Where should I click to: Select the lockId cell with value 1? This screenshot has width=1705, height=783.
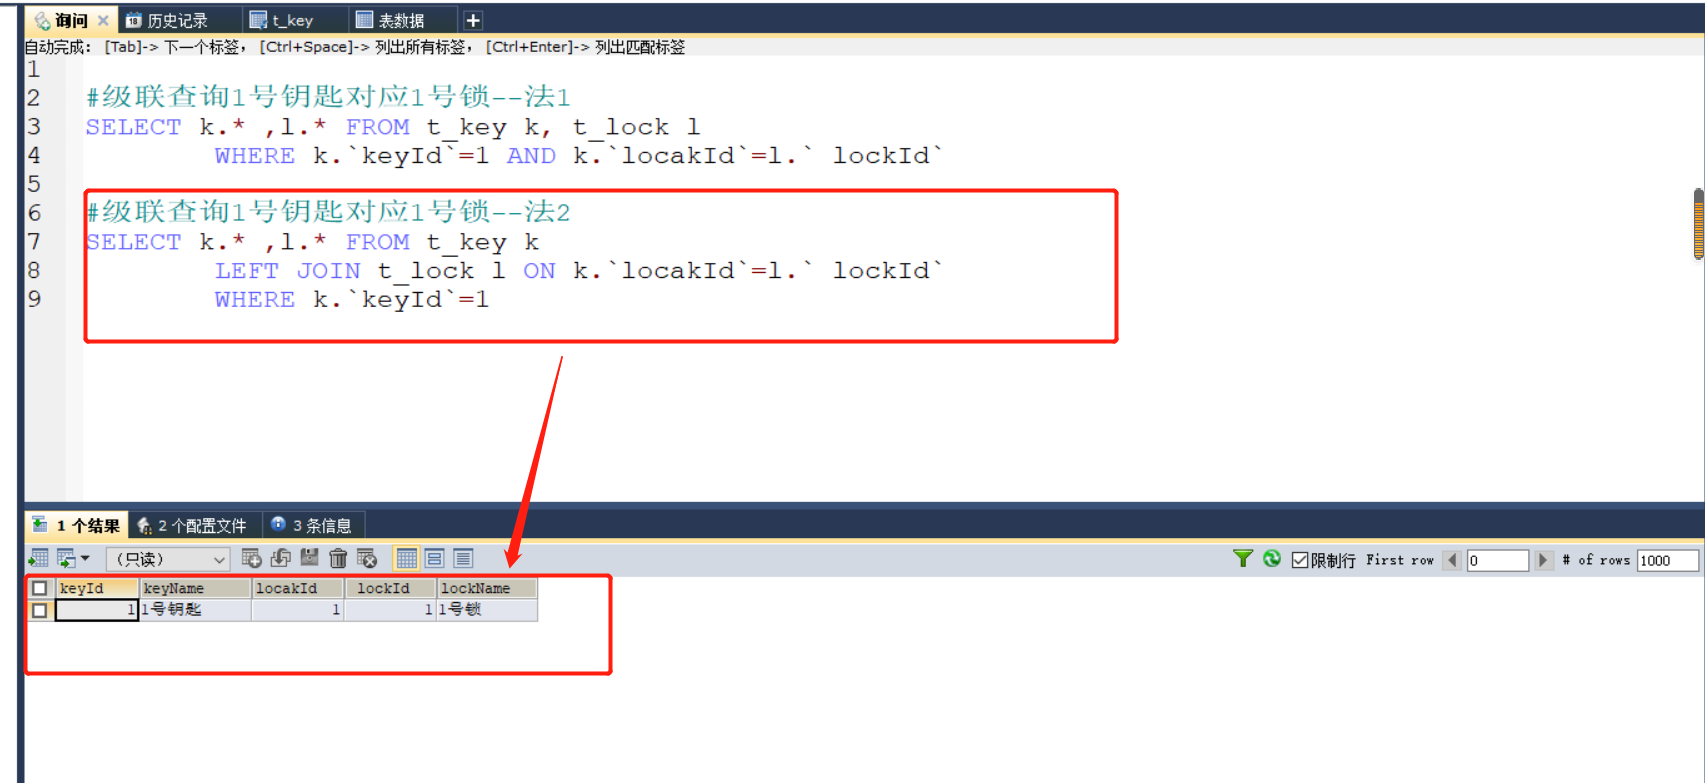click(x=391, y=610)
